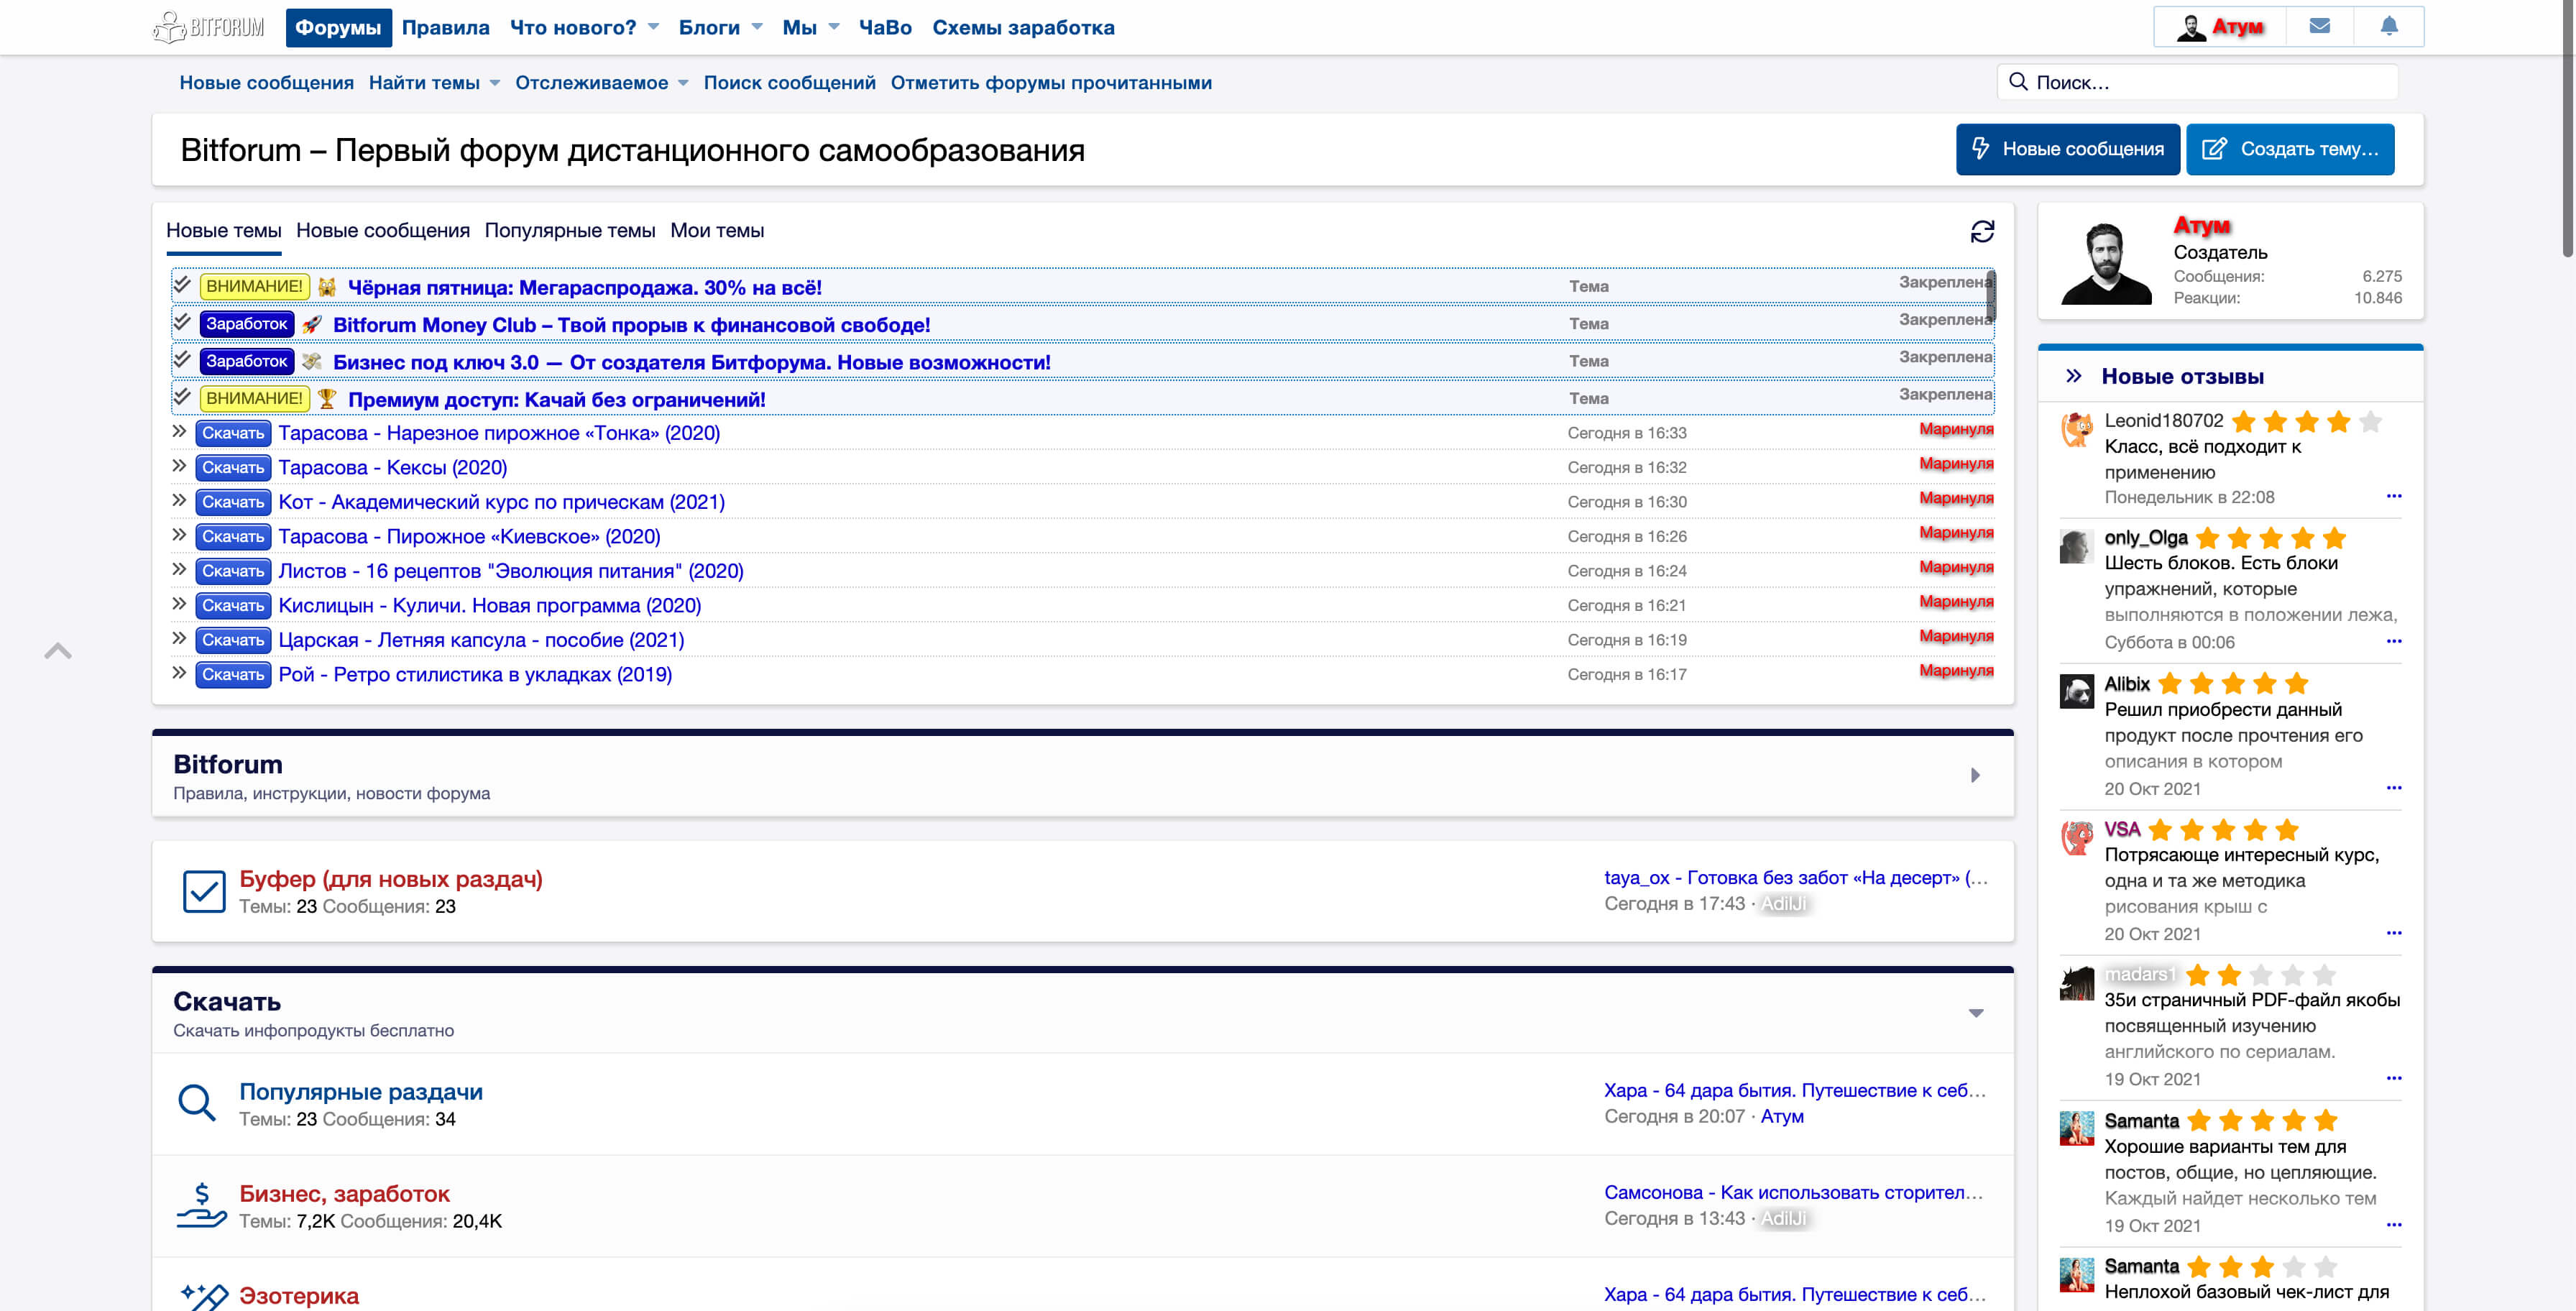Screen dimensions: 2576x1311
Task: Collapse the Скачать category section arrow
Action: click(1976, 1013)
